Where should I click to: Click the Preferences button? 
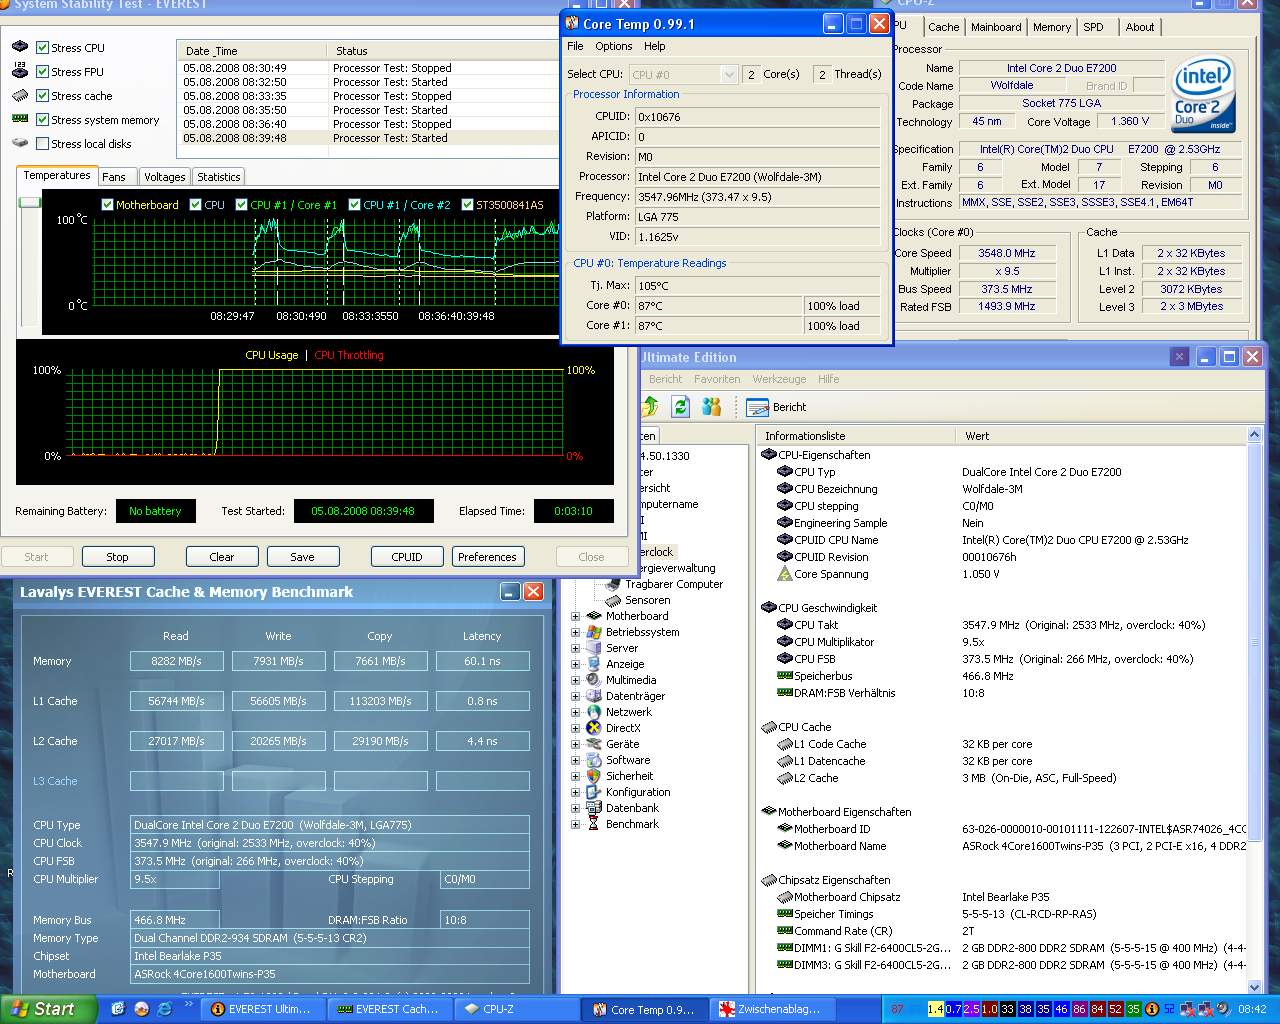click(x=487, y=557)
